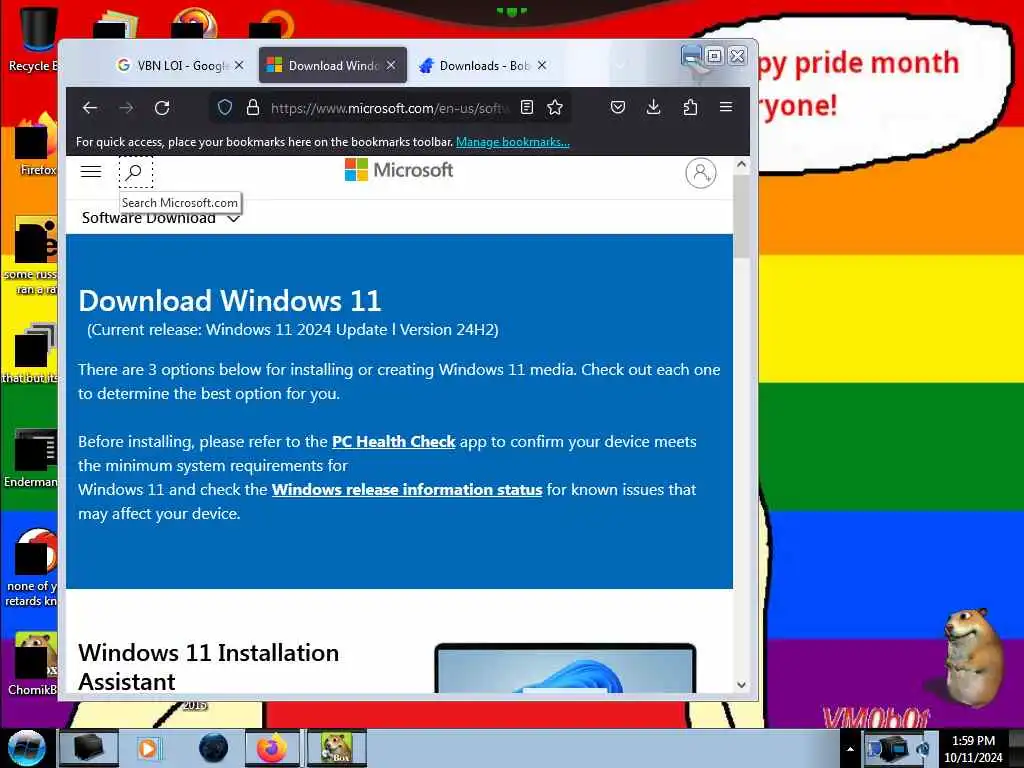
Task: Open the 'none of y' desktop icon
Action: pos(33,567)
